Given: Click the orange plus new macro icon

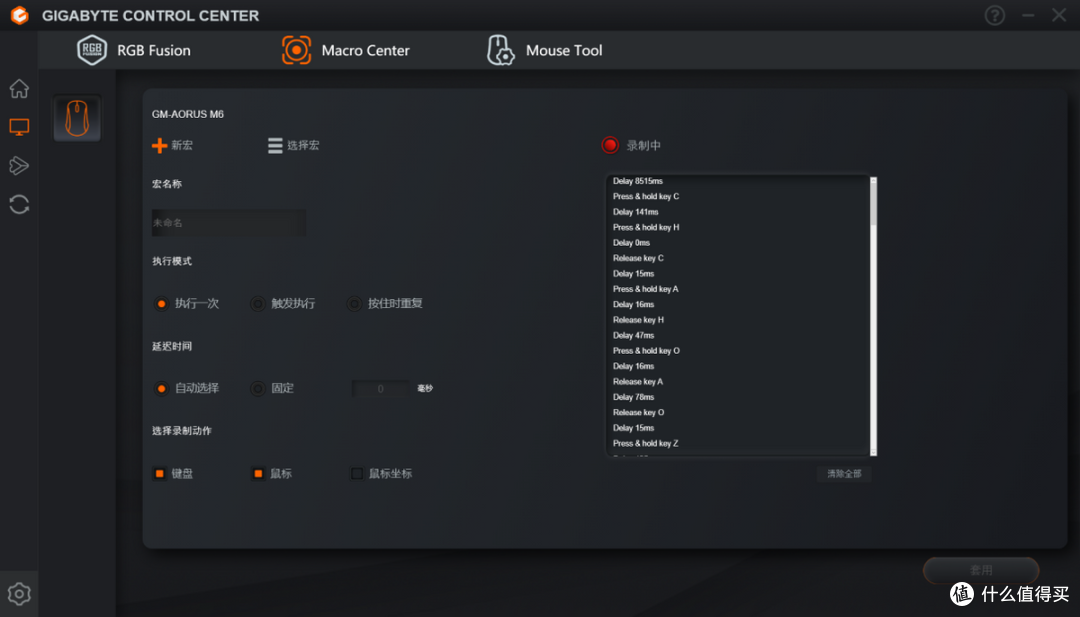Looking at the screenshot, I should [x=159, y=145].
